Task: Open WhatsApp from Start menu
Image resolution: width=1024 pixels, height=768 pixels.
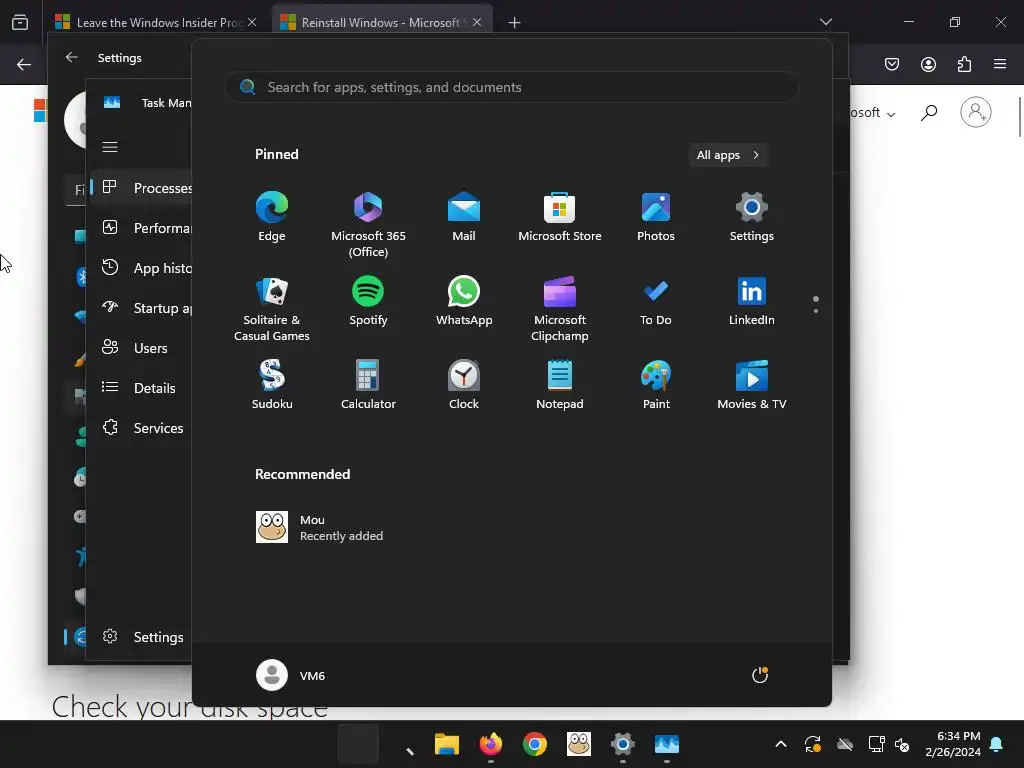Action: click(464, 301)
